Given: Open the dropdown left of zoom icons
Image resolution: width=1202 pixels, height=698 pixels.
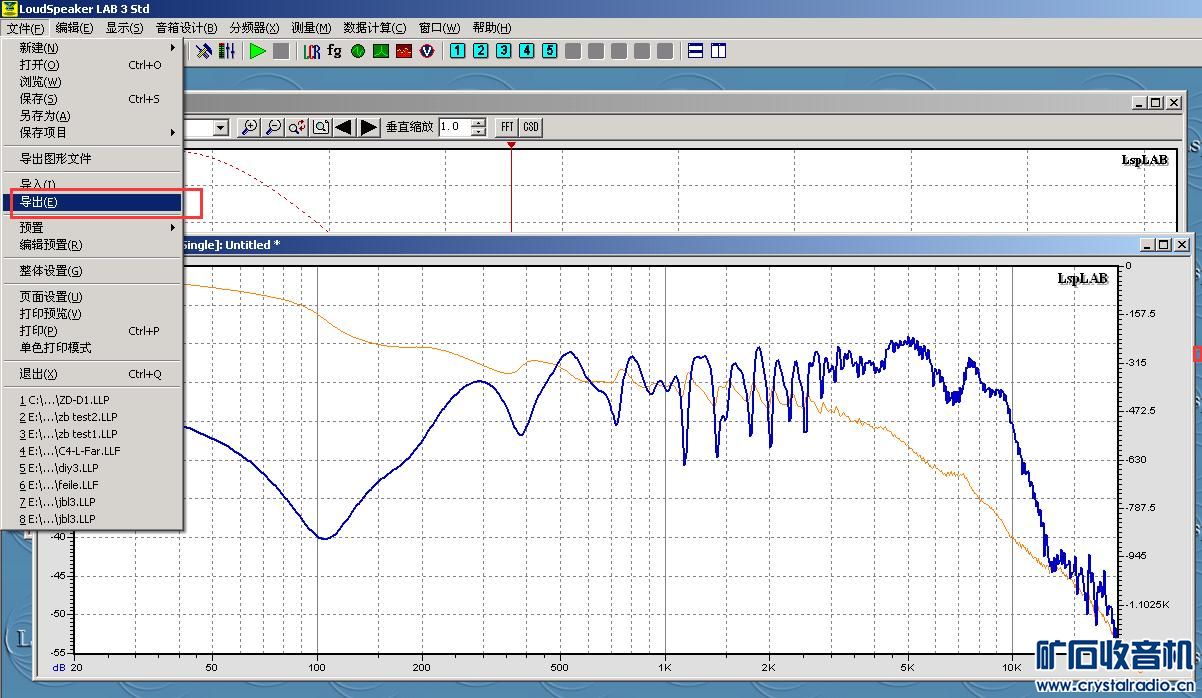Looking at the screenshot, I should [221, 127].
